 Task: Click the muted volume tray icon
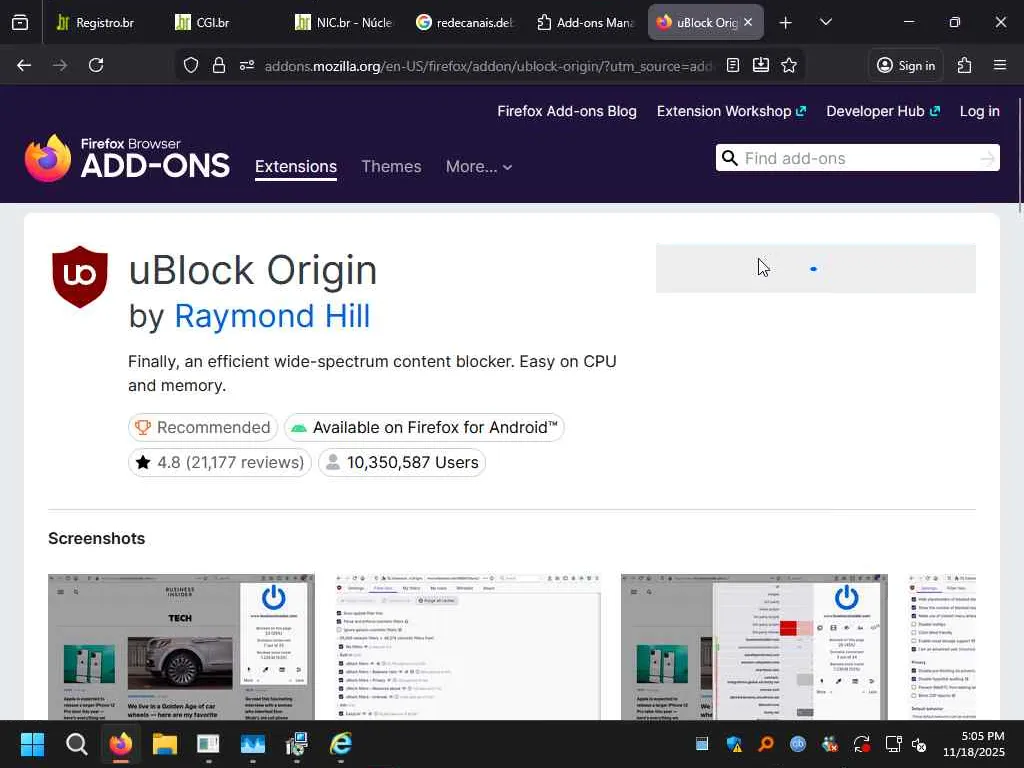pos(919,744)
